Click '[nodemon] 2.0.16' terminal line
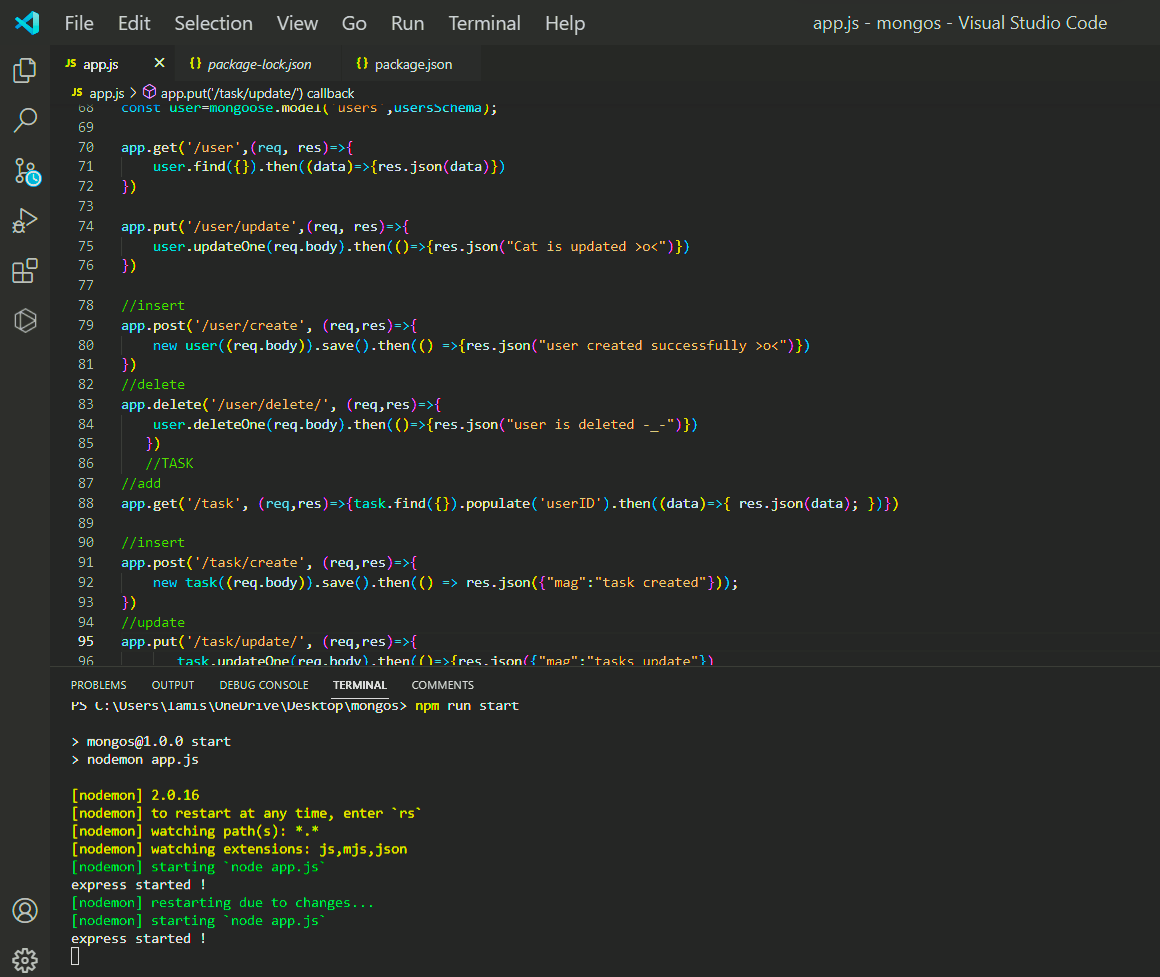1160x977 pixels. pyautogui.click(x=135, y=795)
